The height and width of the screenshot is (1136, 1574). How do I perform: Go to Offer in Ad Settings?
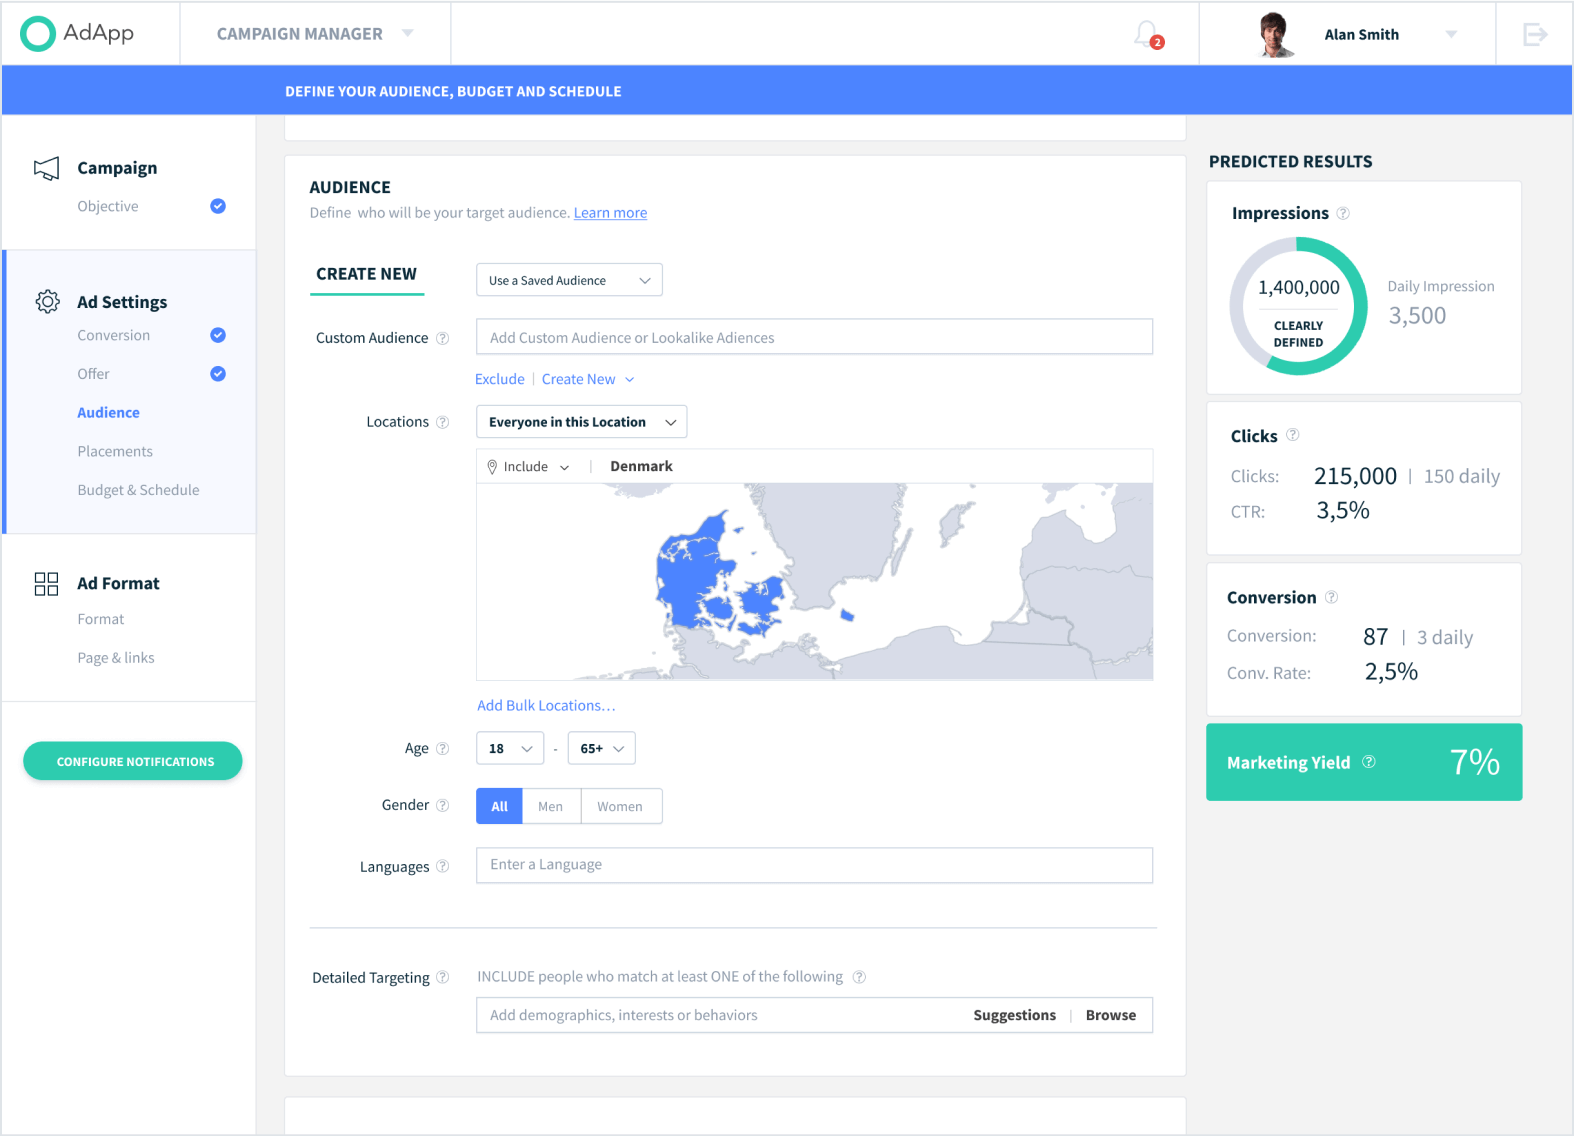pos(94,374)
